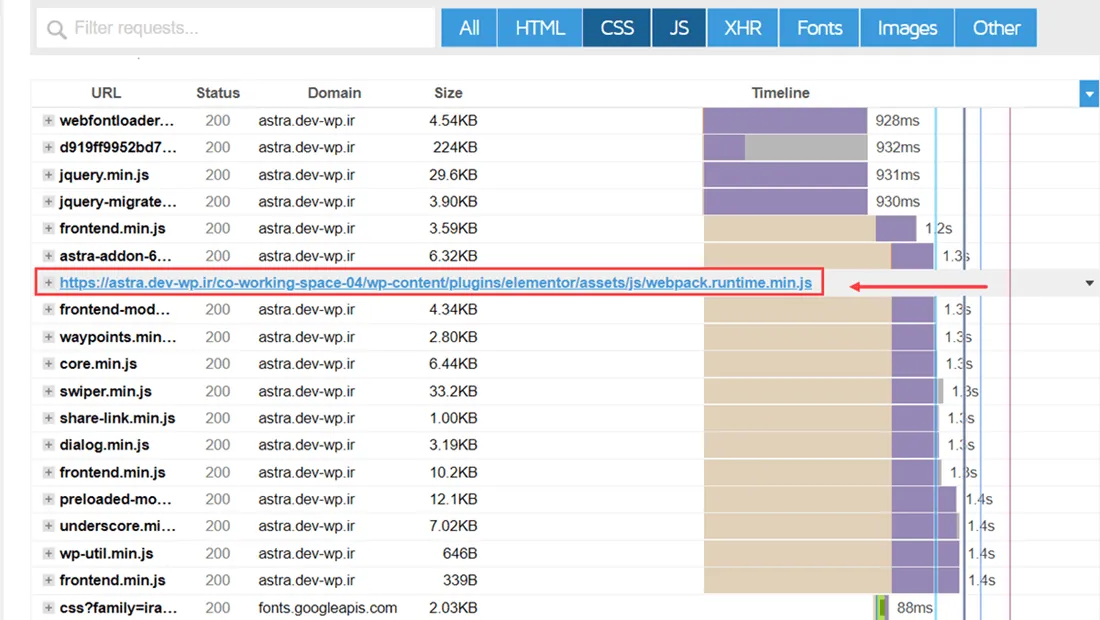The image size is (1100, 620).
Task: Select the swiper.min.js file name
Action: tap(105, 391)
